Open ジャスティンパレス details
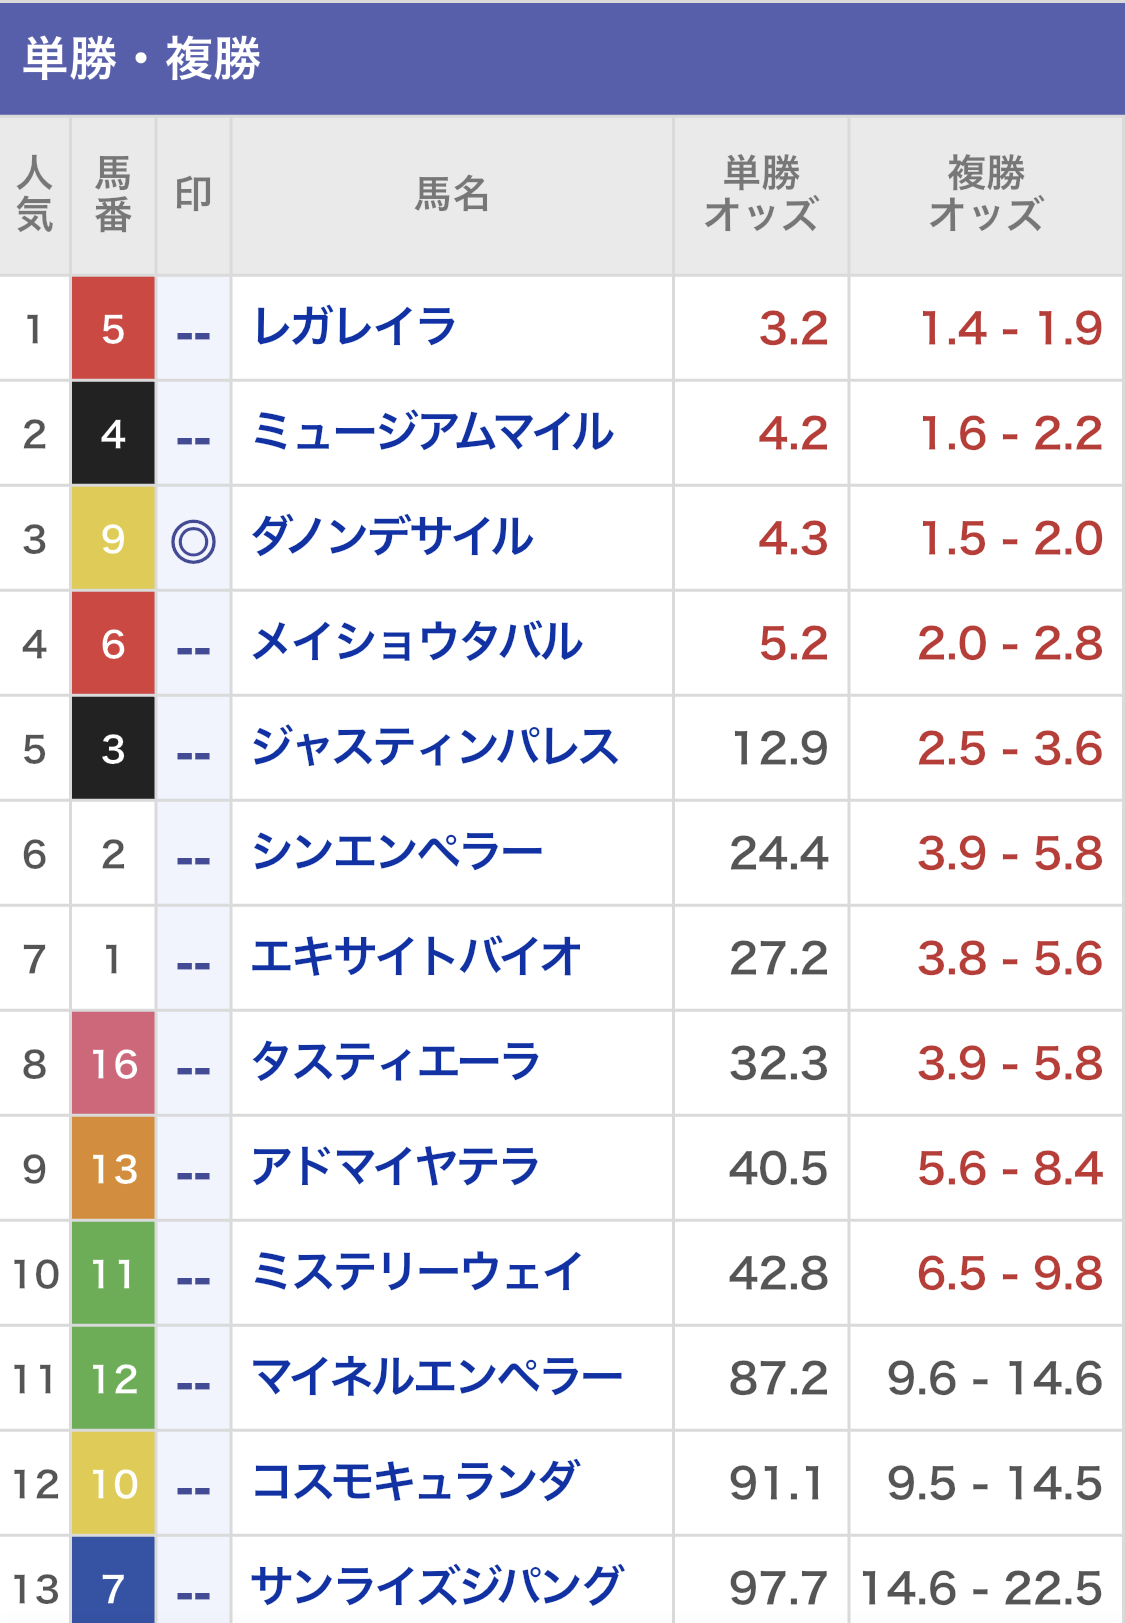1125x1623 pixels. tap(435, 748)
